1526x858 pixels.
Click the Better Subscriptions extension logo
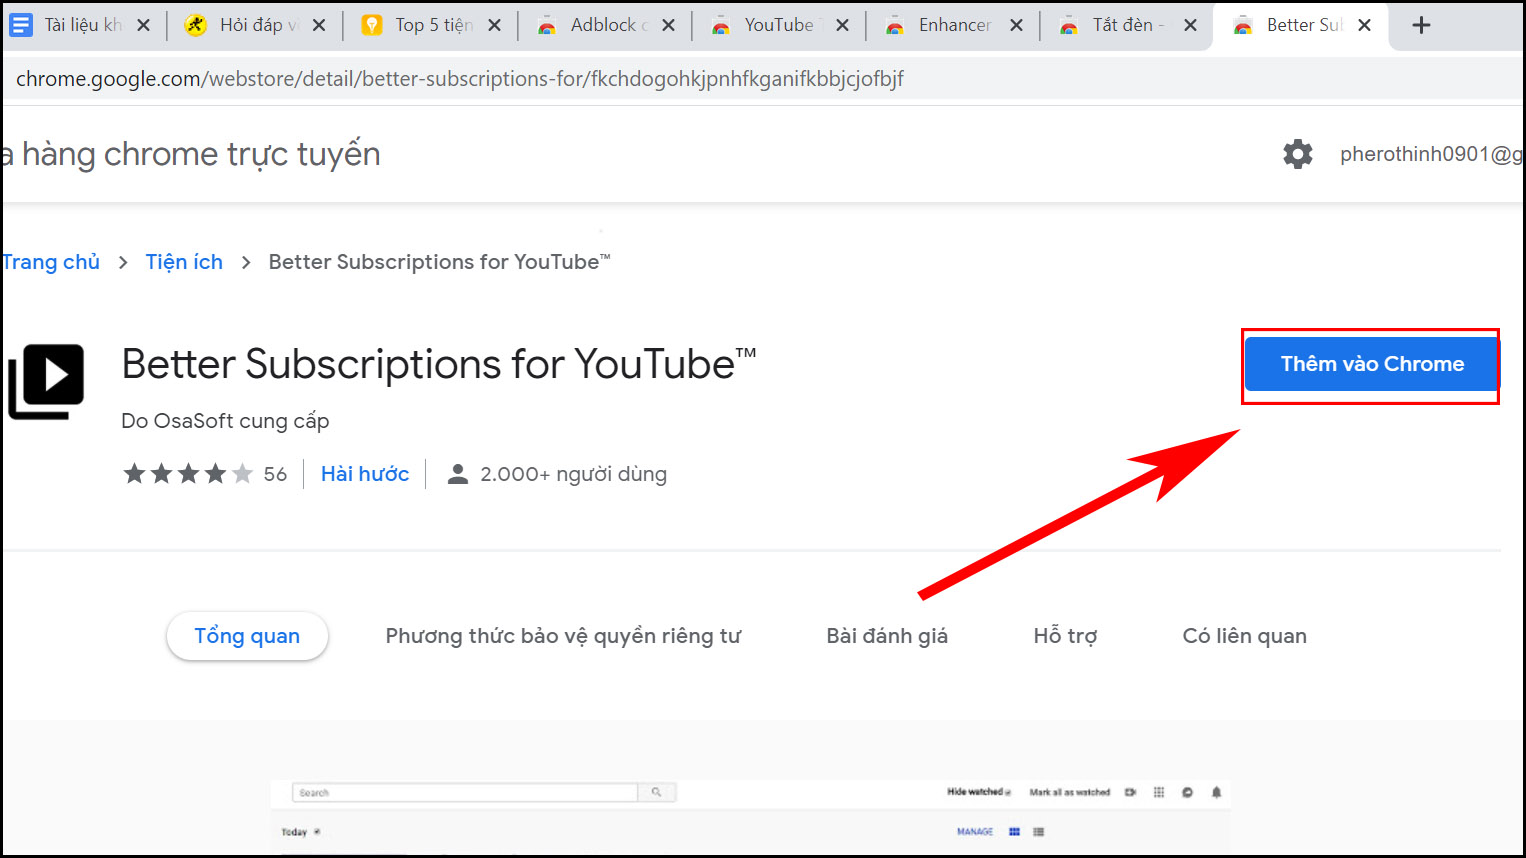pos(46,381)
